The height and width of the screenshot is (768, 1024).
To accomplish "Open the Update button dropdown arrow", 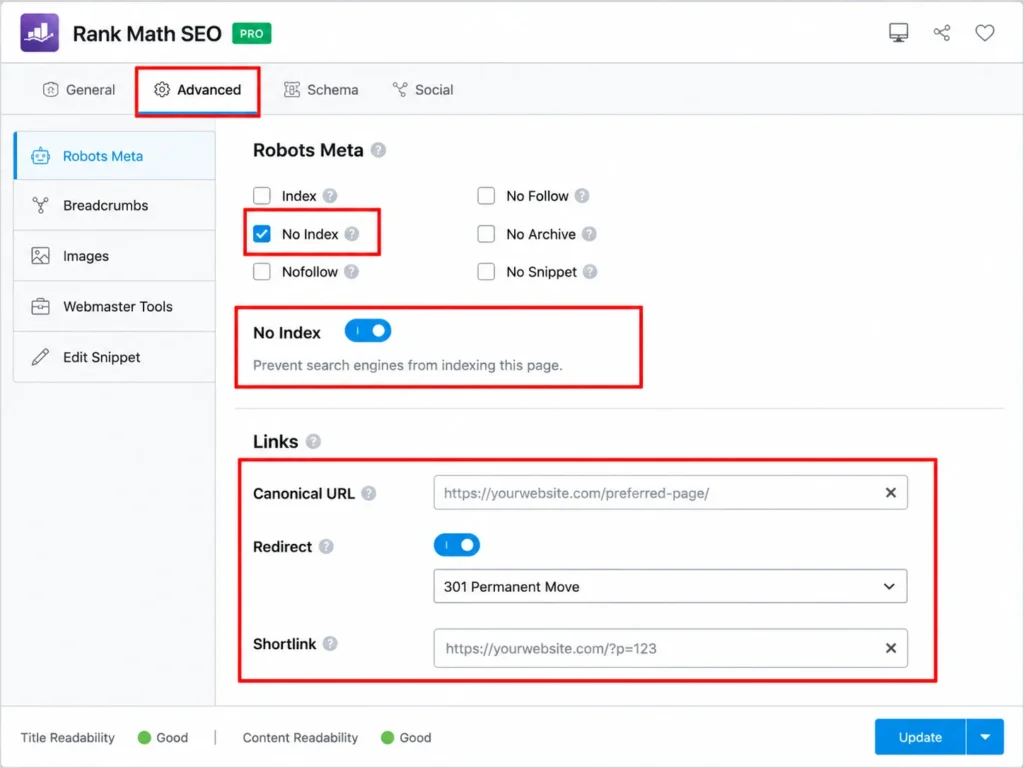I will (x=985, y=737).
